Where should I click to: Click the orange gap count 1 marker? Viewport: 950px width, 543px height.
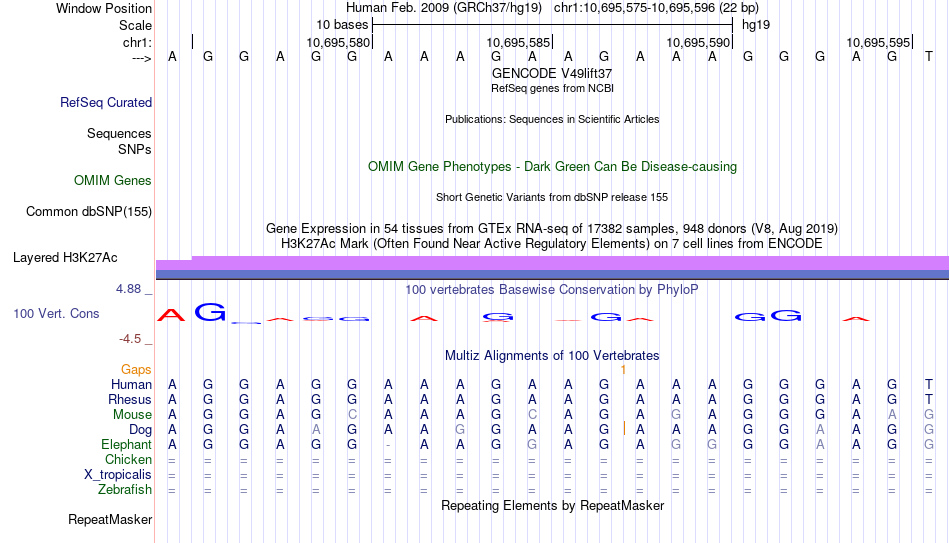click(x=623, y=369)
